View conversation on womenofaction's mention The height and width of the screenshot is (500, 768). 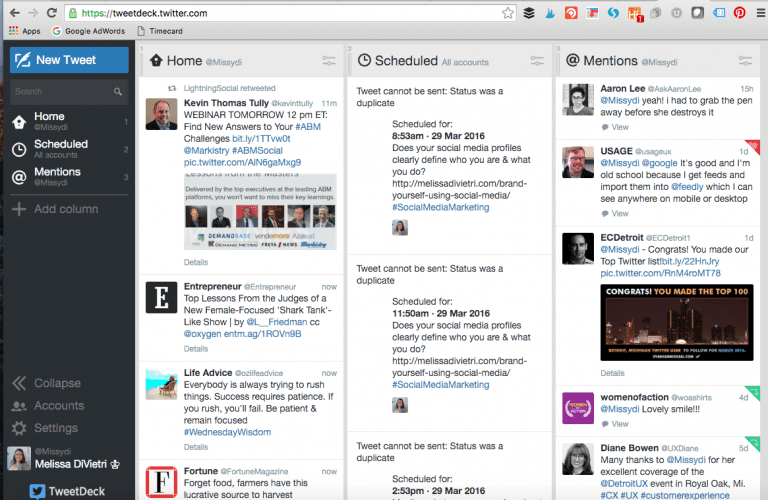click(615, 424)
